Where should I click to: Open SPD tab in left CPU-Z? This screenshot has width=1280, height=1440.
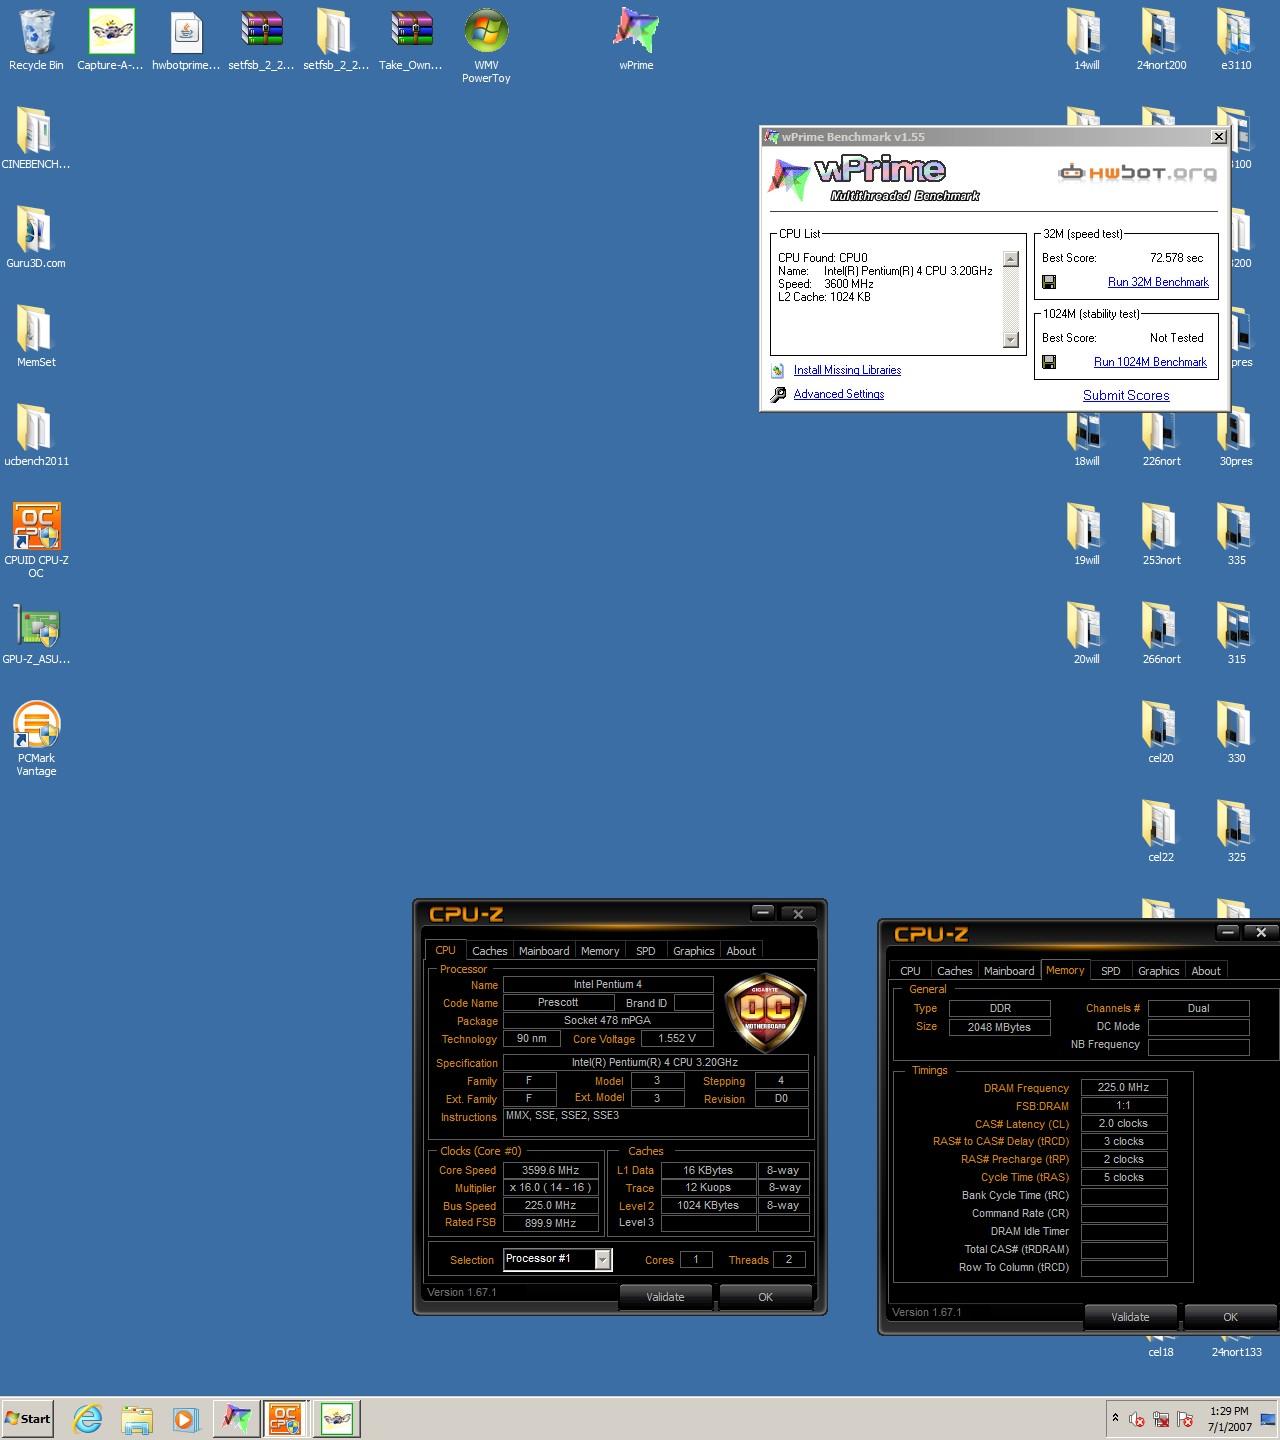pos(646,951)
